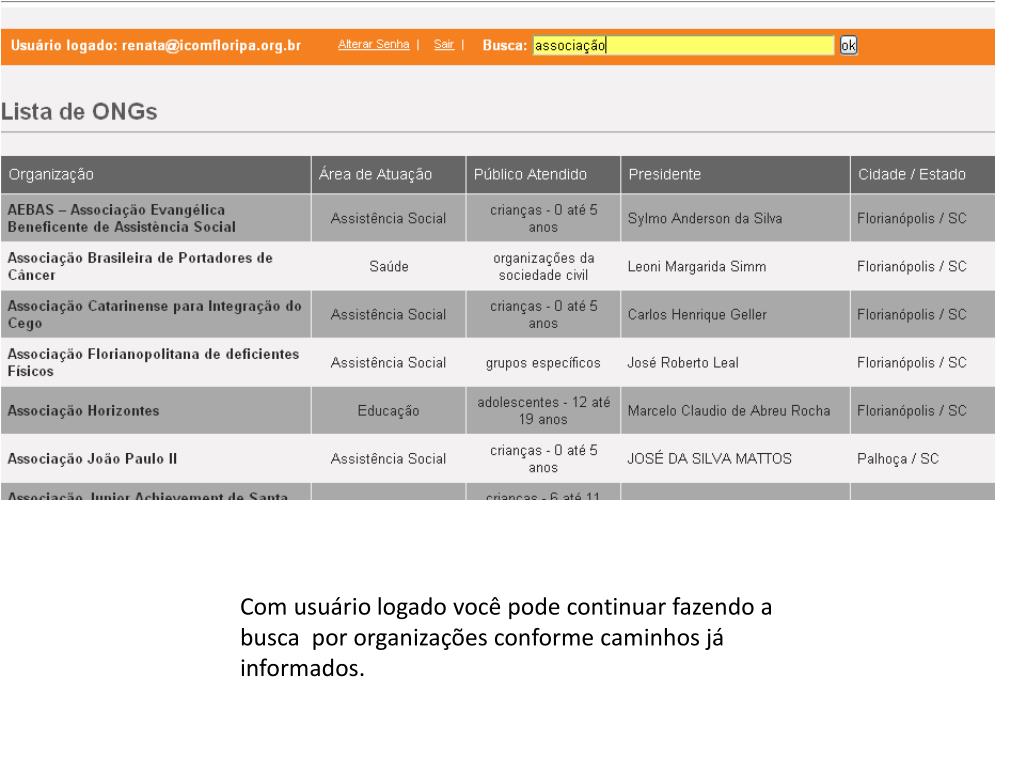
Task: Select Assistência Social cell in AEBAS row
Action: [x=388, y=218]
